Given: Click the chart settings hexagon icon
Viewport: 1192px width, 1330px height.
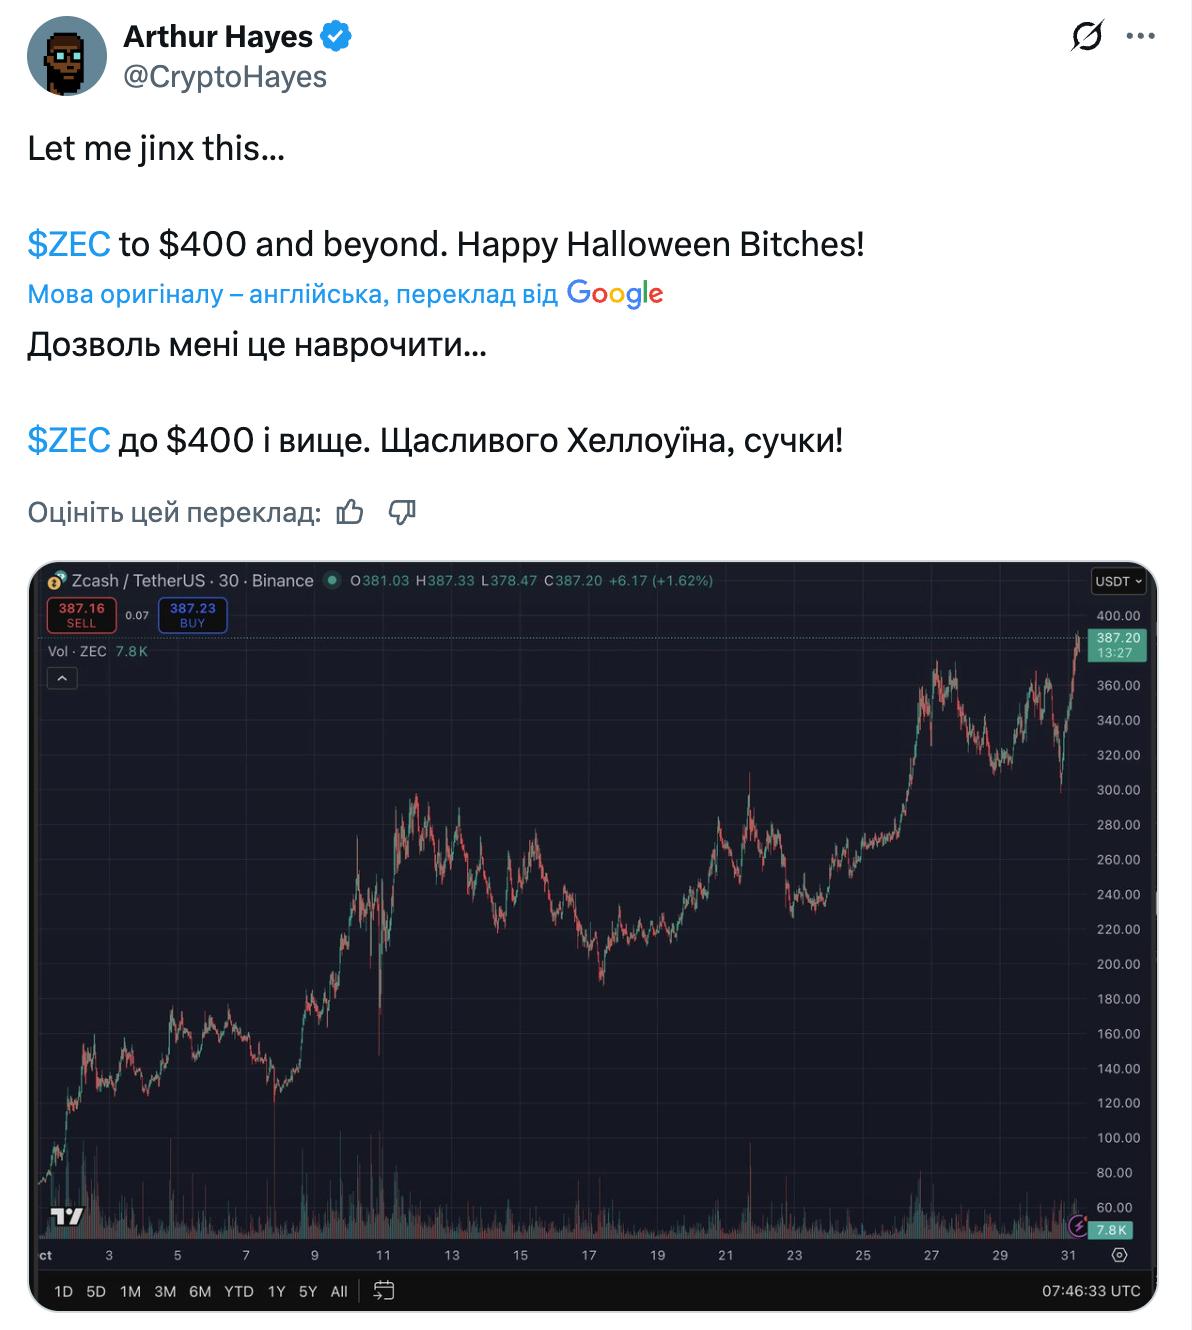Looking at the screenshot, I should point(1120,1255).
